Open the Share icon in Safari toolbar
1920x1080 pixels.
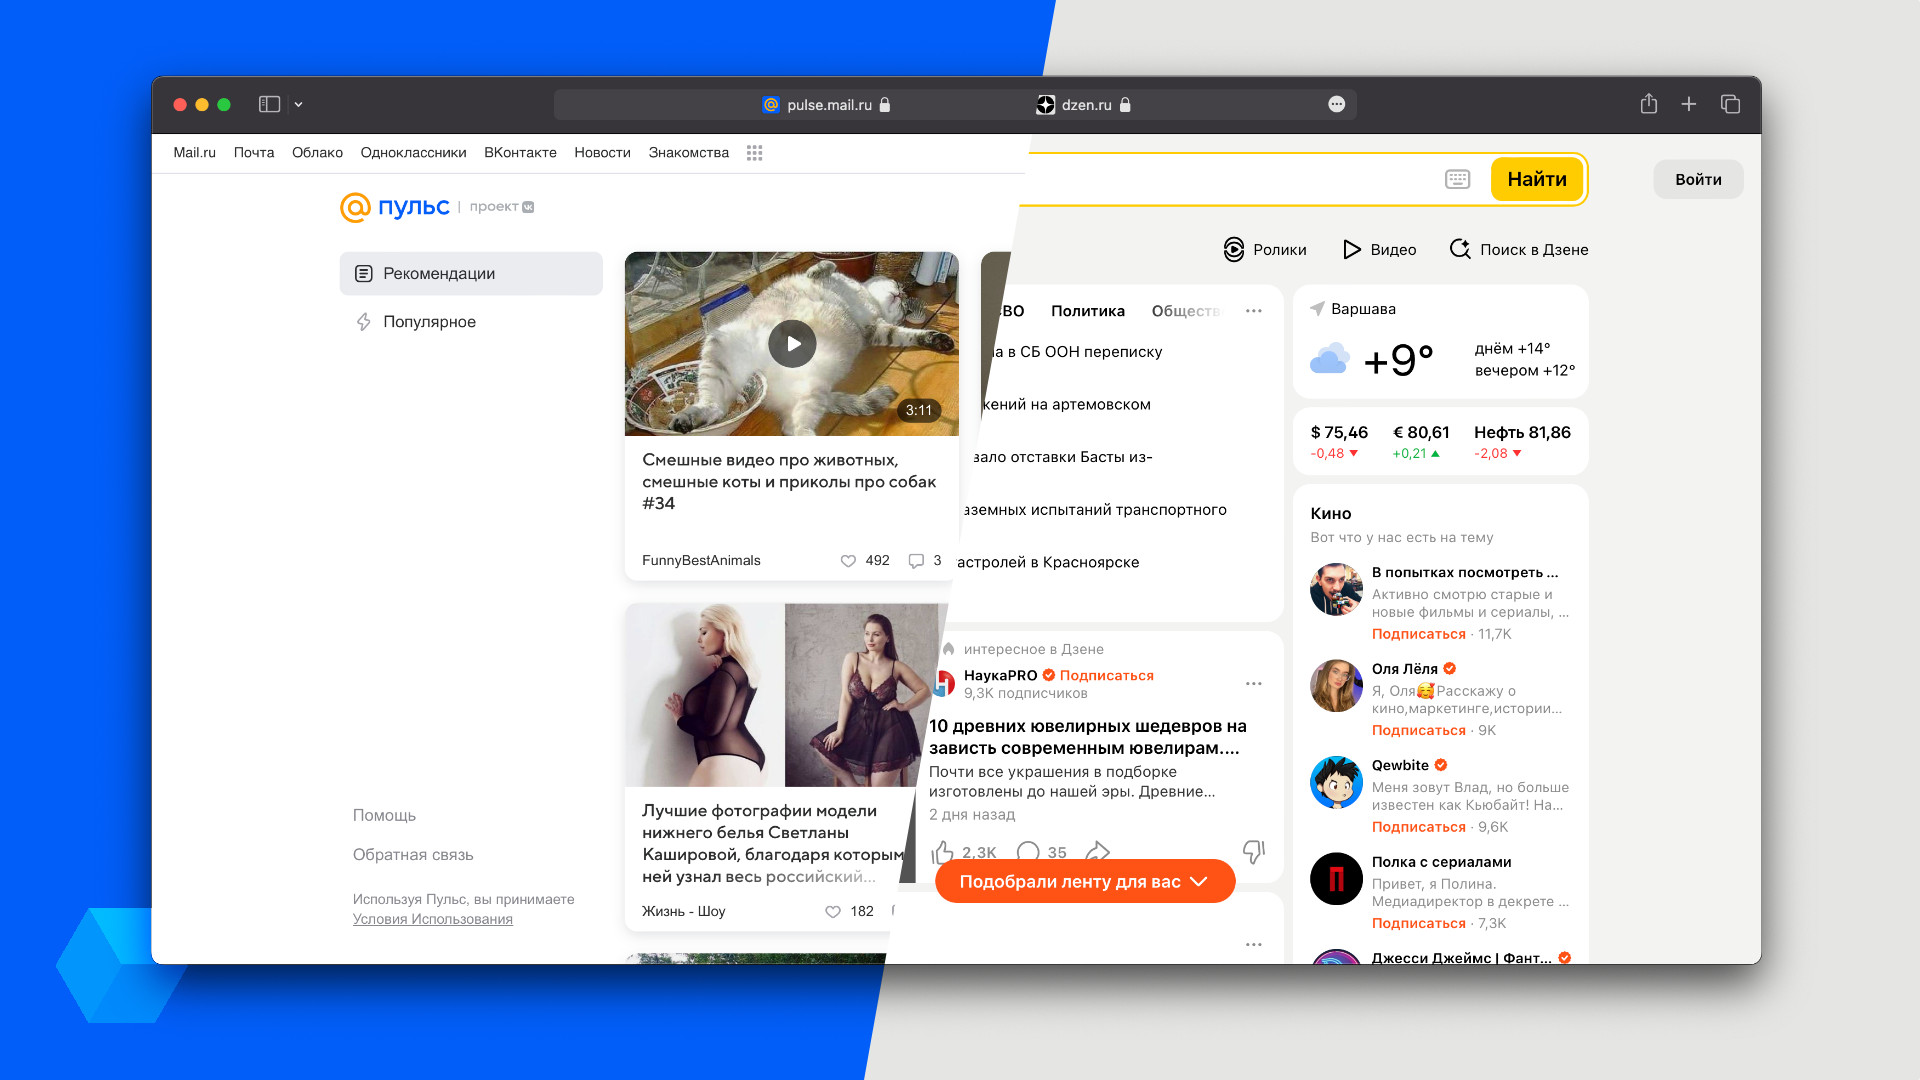1649,104
